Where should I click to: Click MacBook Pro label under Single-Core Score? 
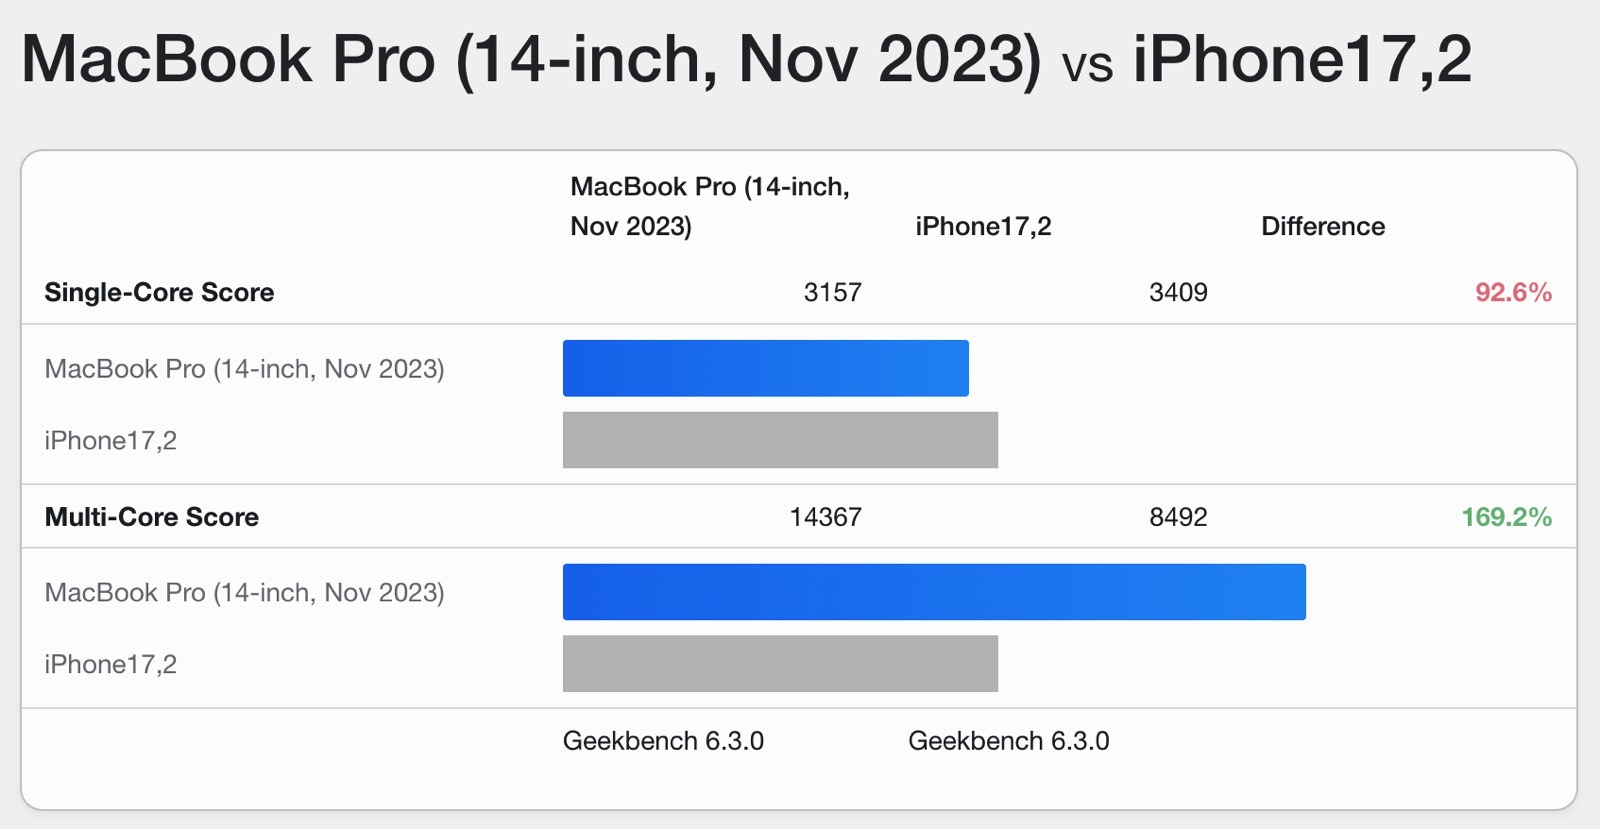pos(244,369)
